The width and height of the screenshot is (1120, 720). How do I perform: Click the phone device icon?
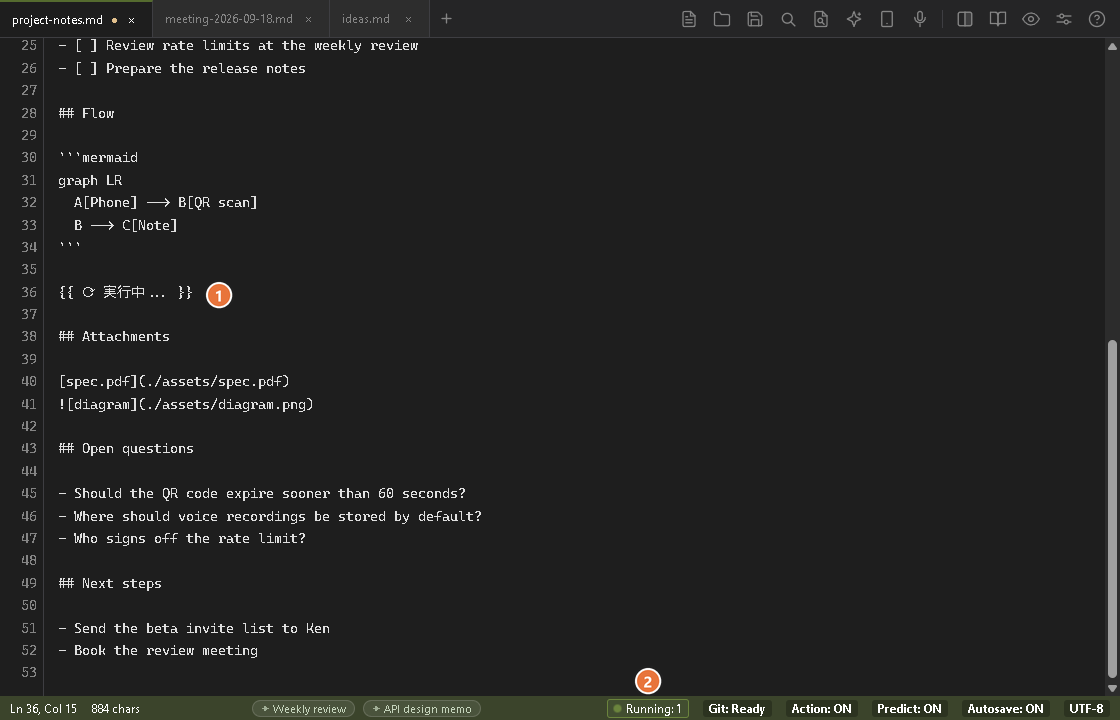[x=886, y=19]
